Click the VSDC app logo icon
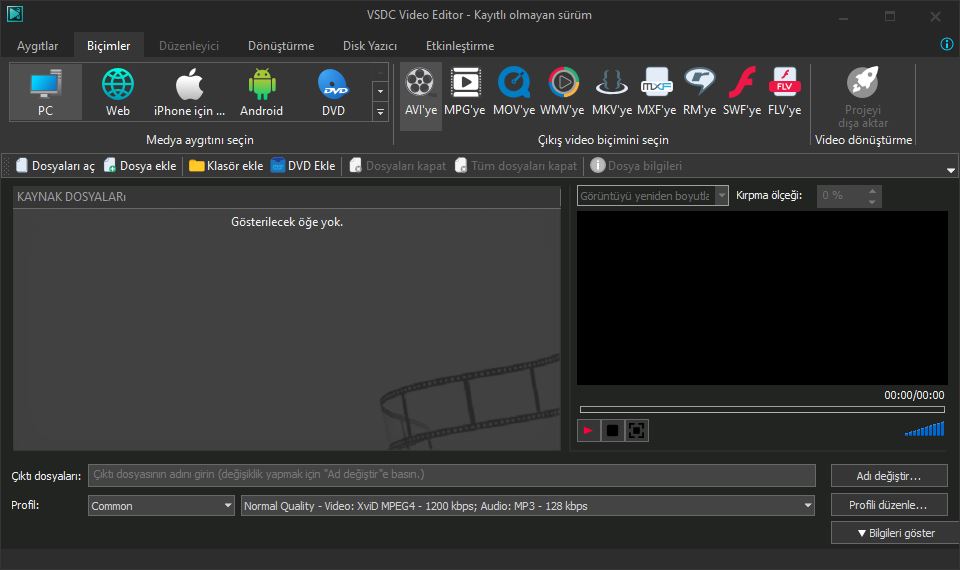This screenshot has width=960, height=570. pos(15,14)
